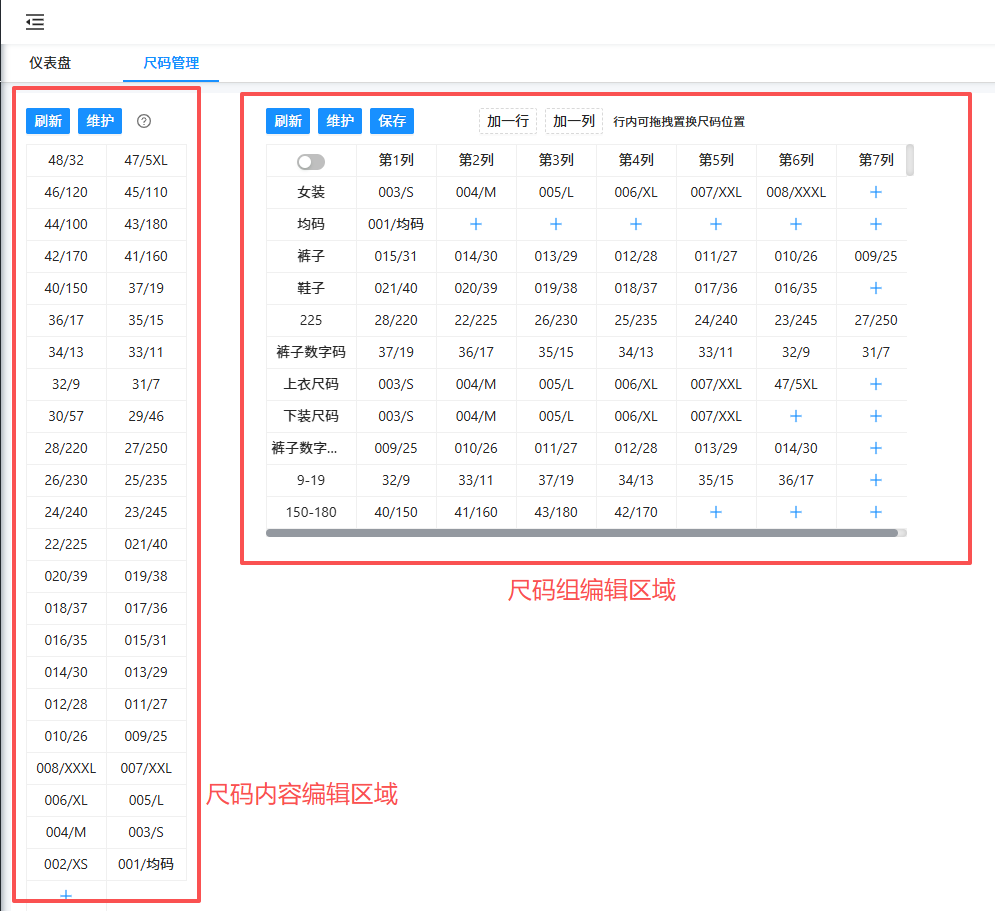
Task: Click the horizontal scrollbar below the size table
Action: (x=587, y=533)
